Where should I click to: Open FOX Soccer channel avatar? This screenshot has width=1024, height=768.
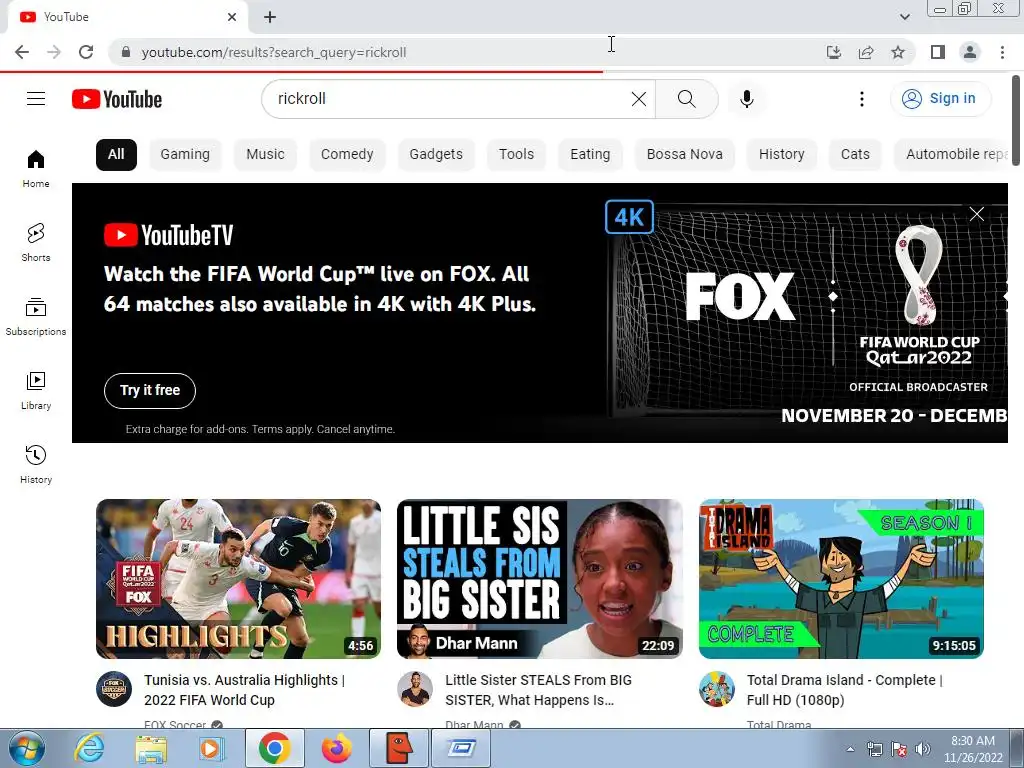pos(114,689)
